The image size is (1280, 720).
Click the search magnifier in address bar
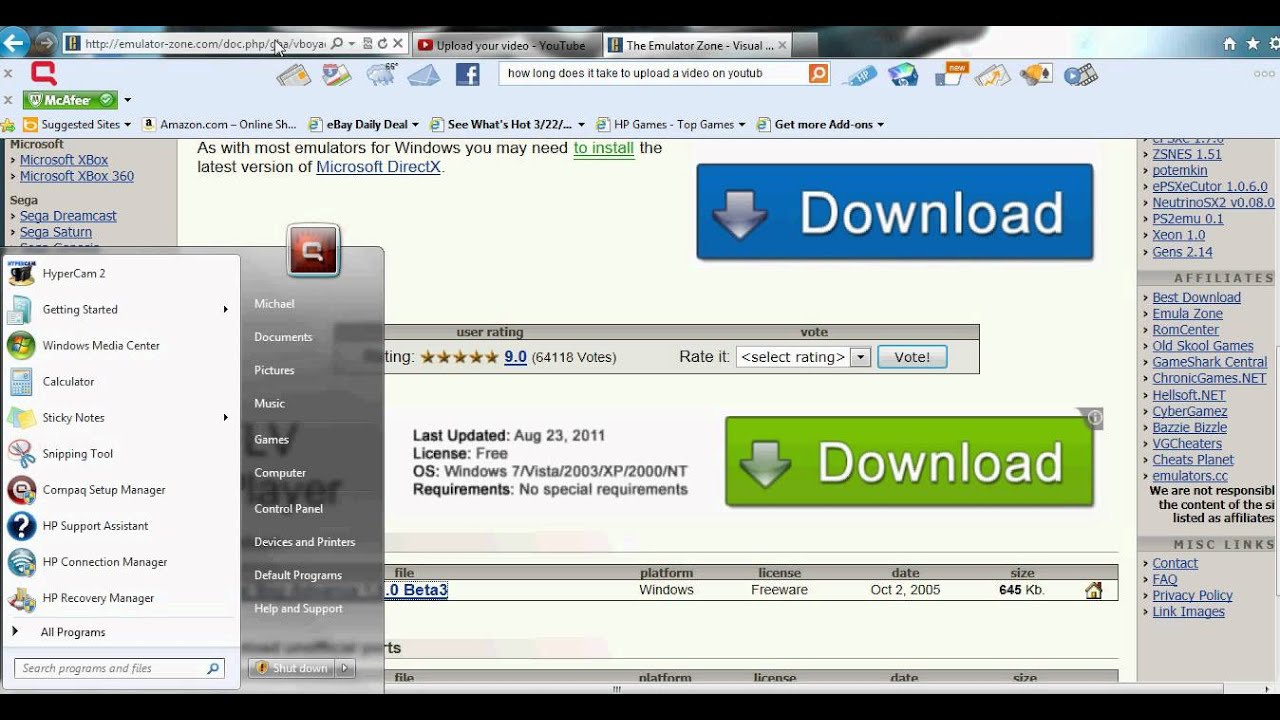(337, 44)
